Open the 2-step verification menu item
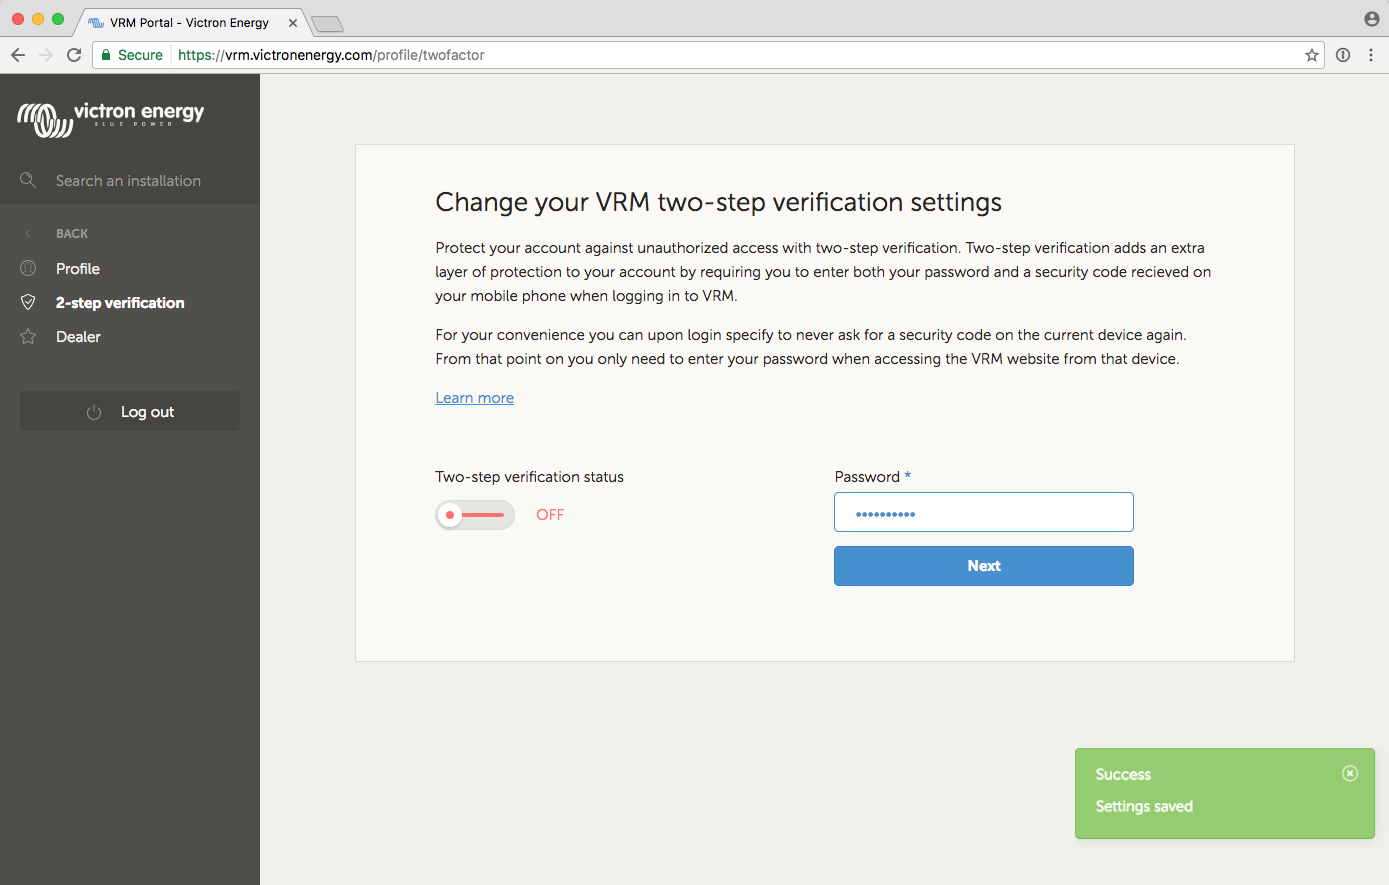1389x885 pixels. 120,303
